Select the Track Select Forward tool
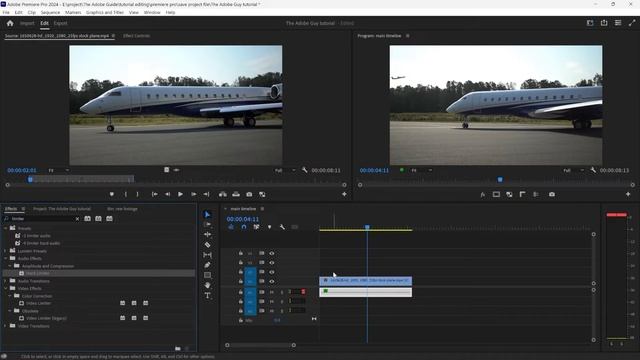The image size is (640, 360). 207,224
